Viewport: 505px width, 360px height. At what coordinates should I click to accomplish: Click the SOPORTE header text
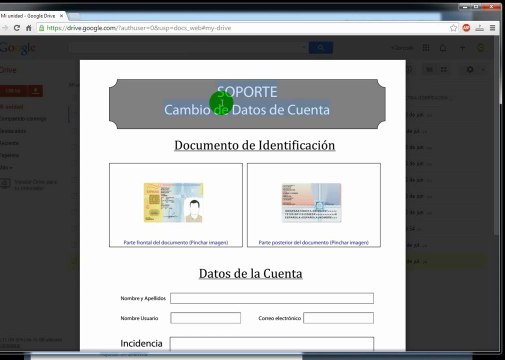click(247, 92)
